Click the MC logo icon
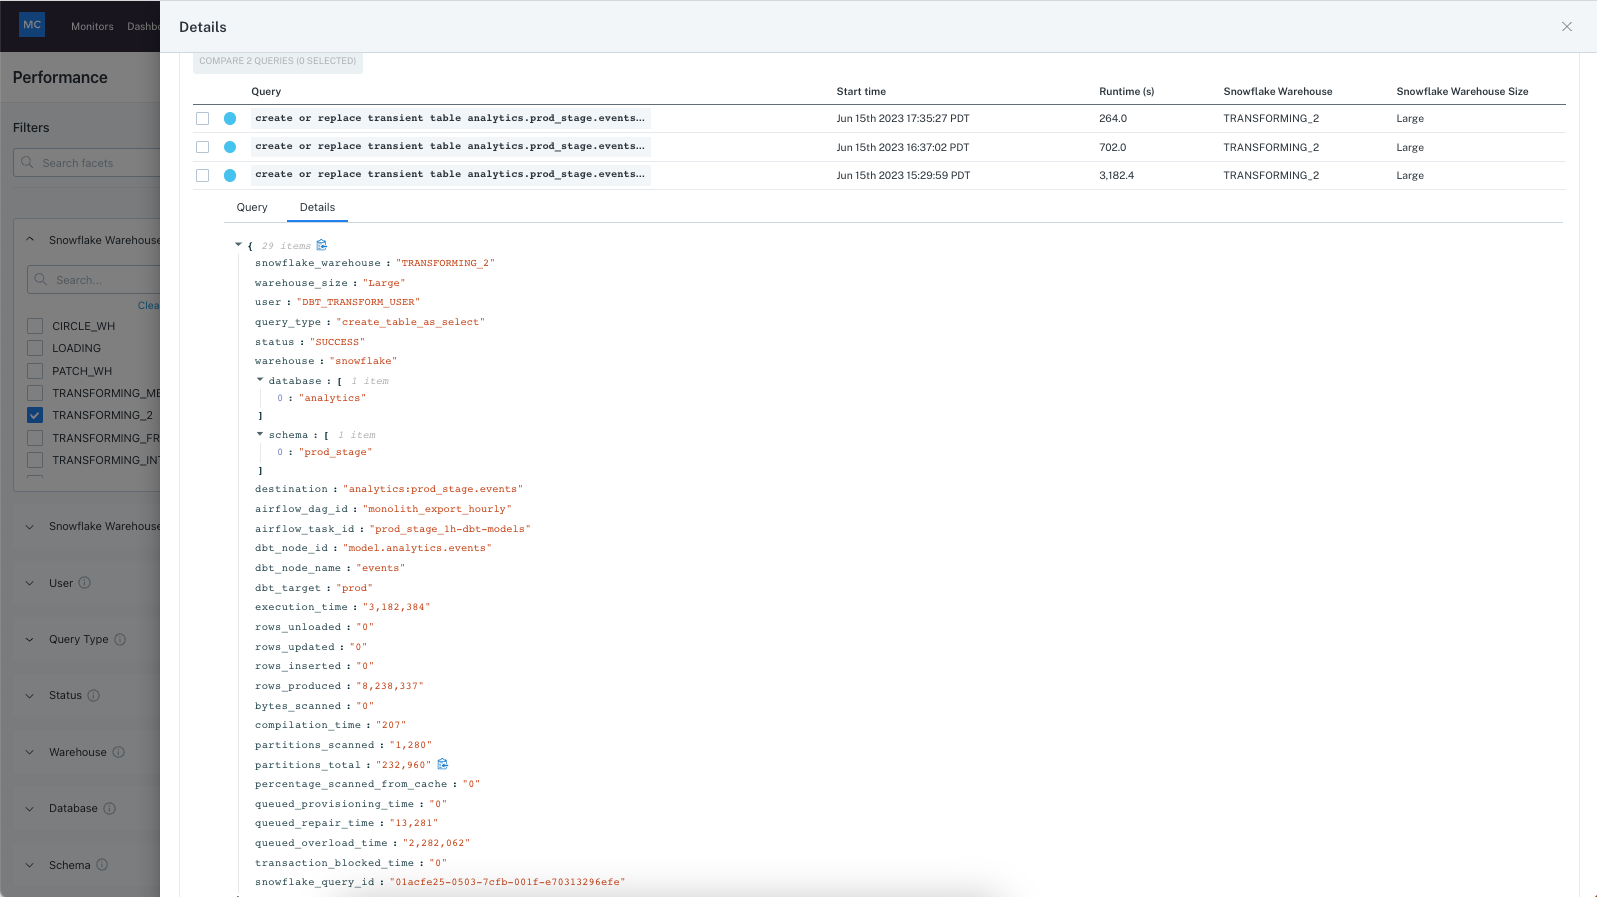 32,25
